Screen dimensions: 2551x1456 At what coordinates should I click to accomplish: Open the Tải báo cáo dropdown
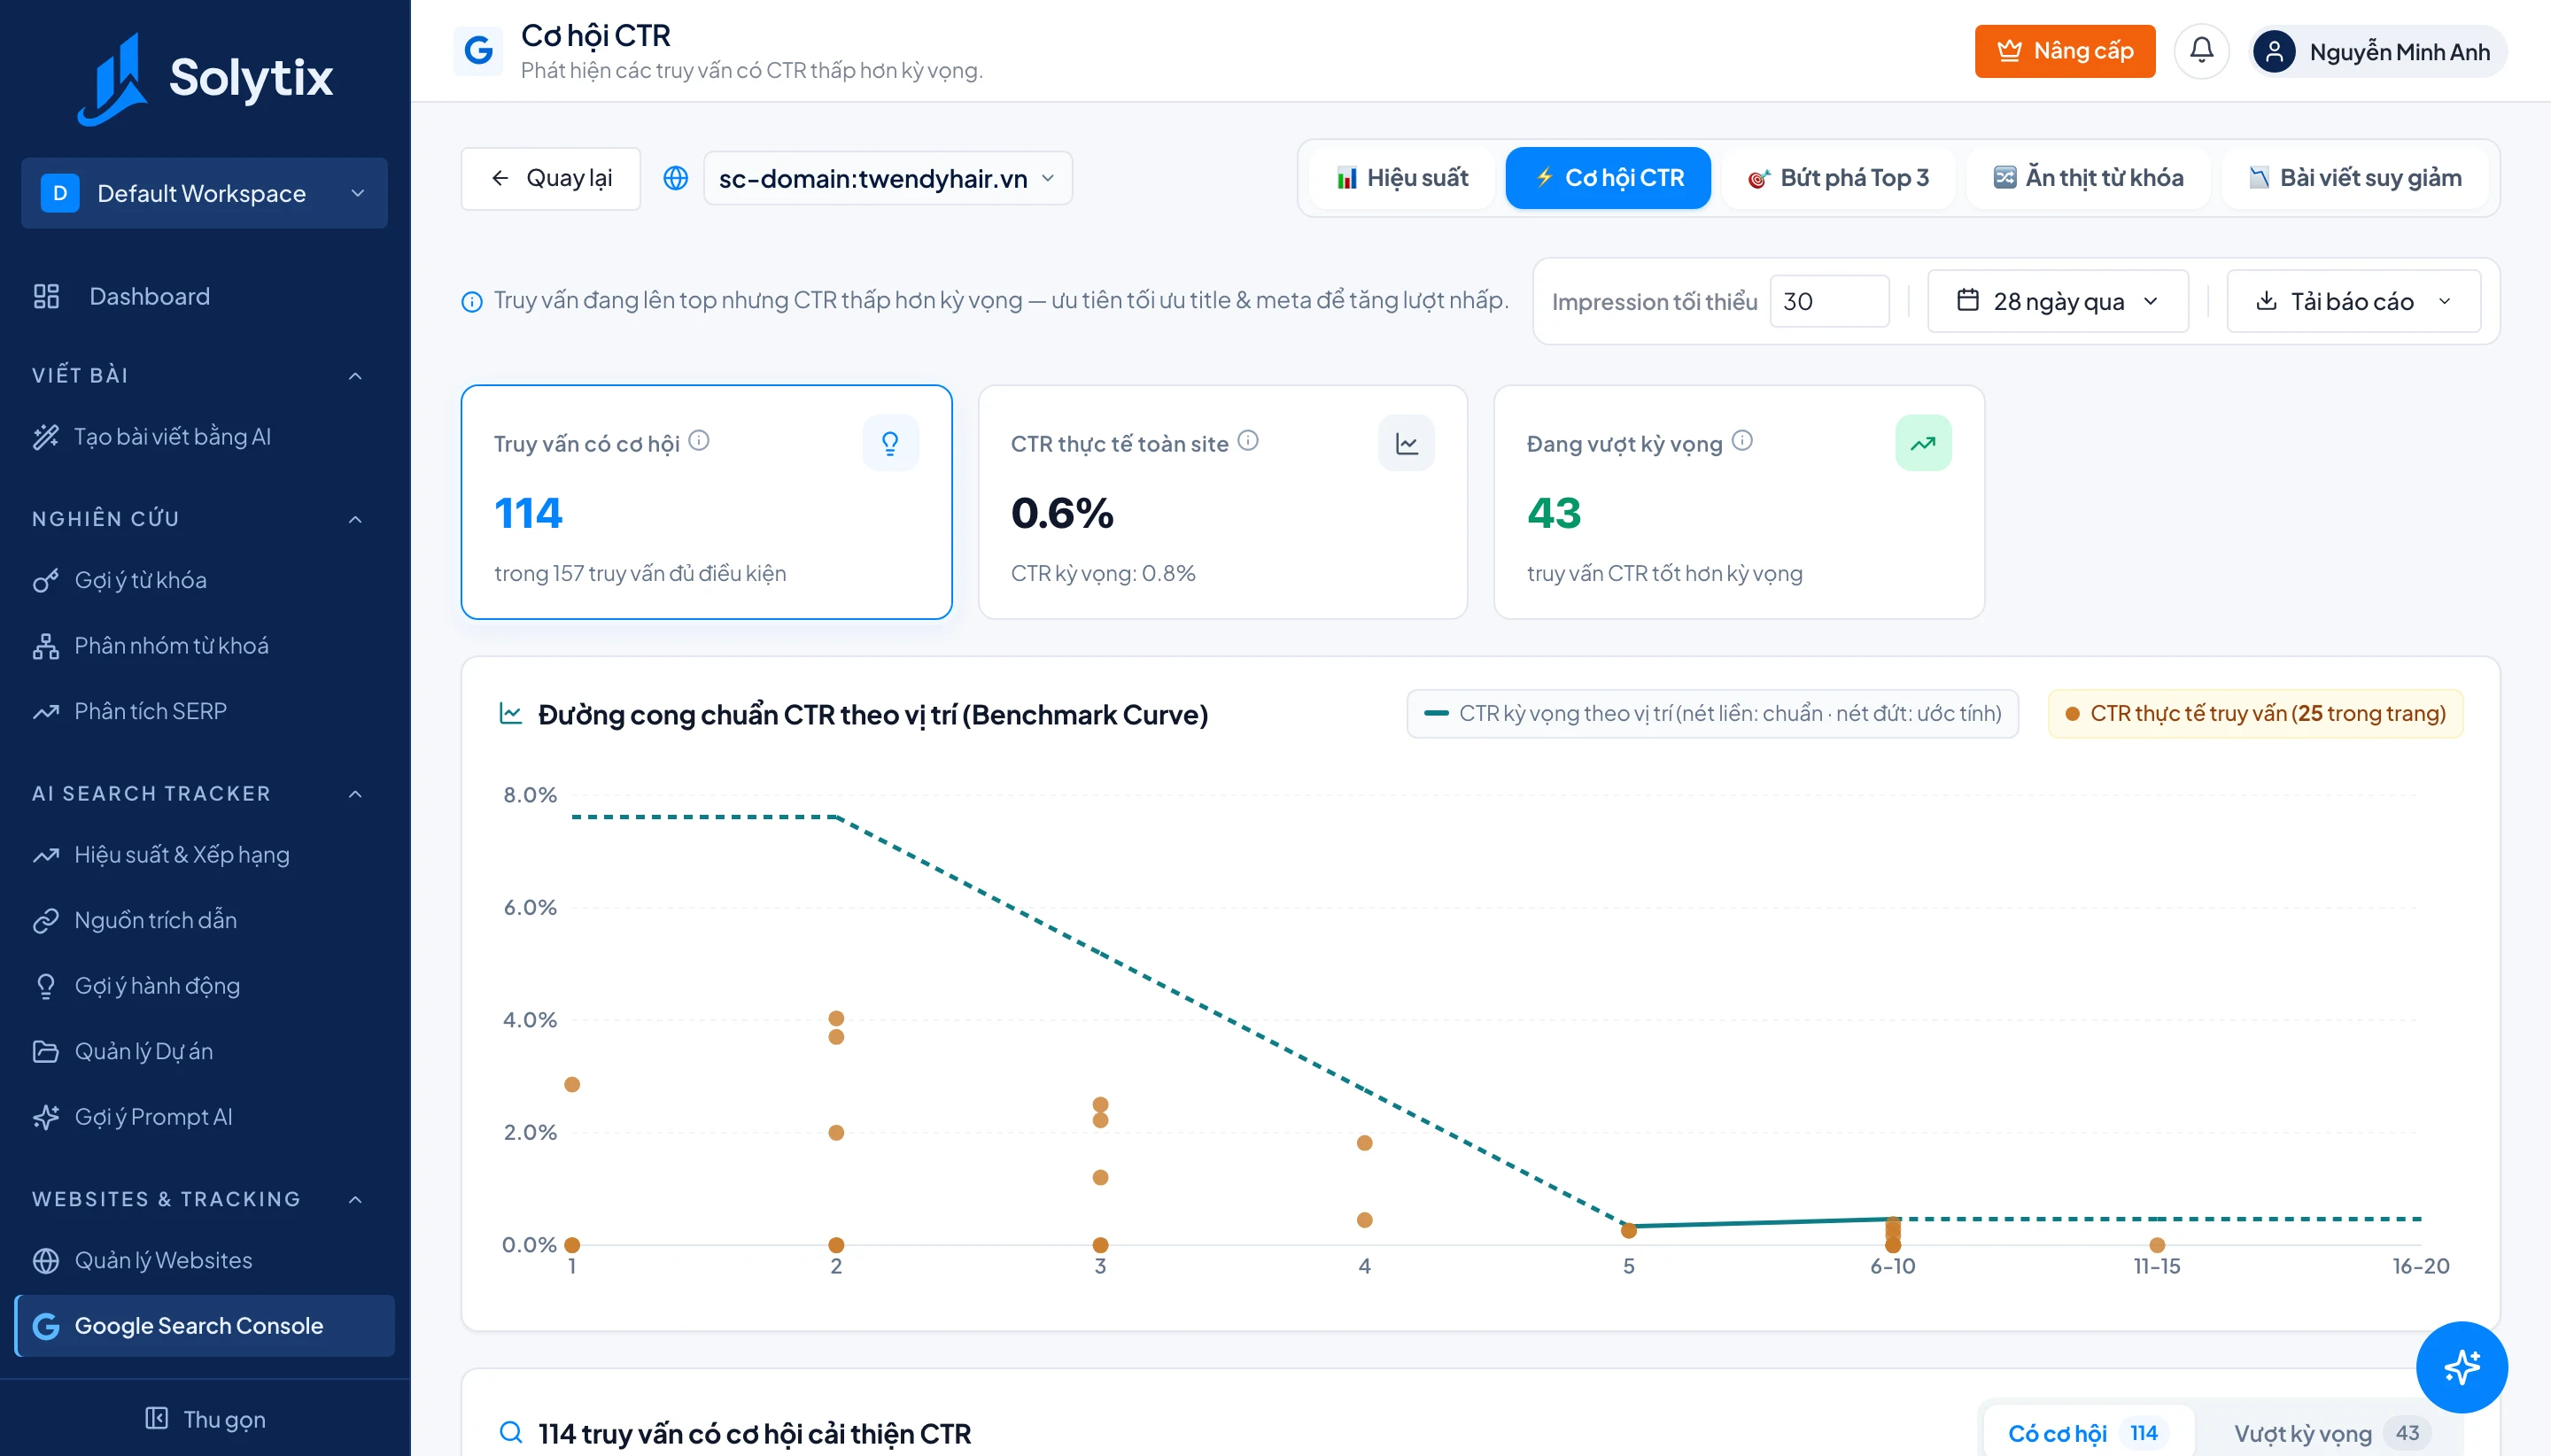click(x=2353, y=301)
